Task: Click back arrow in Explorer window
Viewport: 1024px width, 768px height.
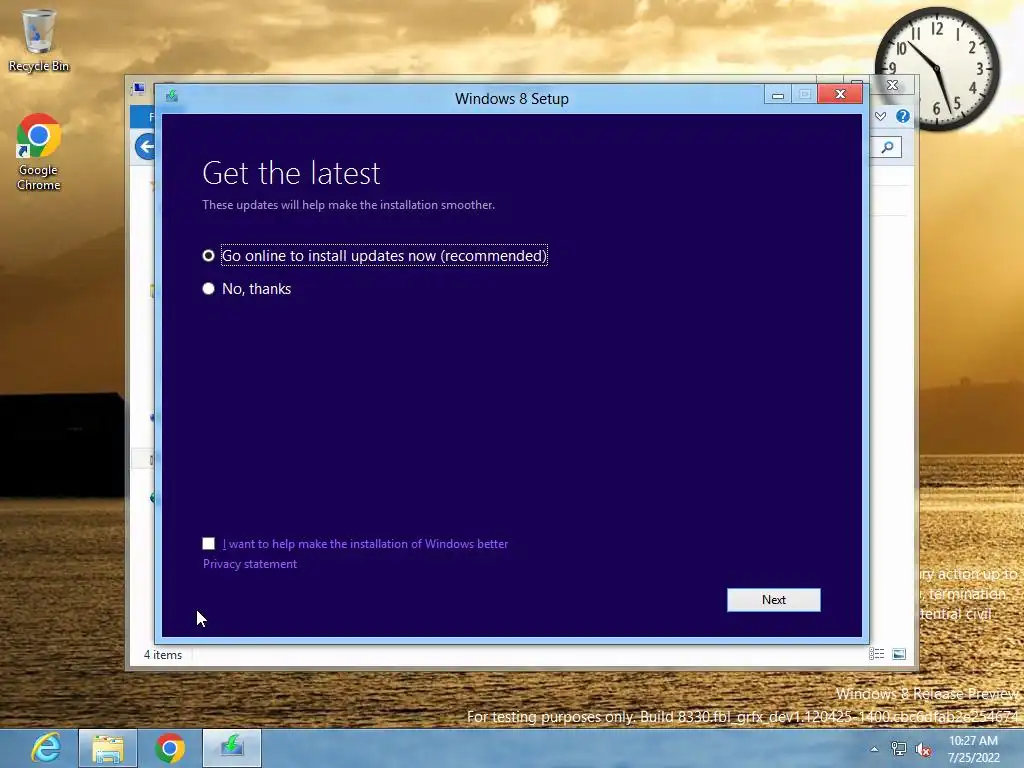Action: pyautogui.click(x=145, y=146)
